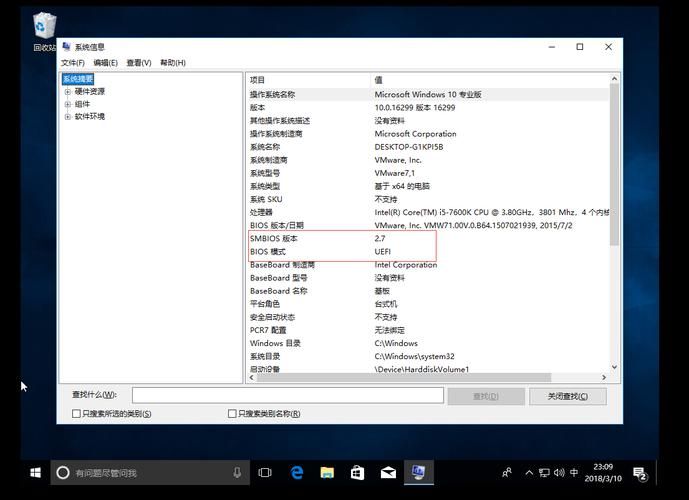This screenshot has height=500, width=689.
Task: Select 系统摘要 in the tree
Action: (78, 79)
